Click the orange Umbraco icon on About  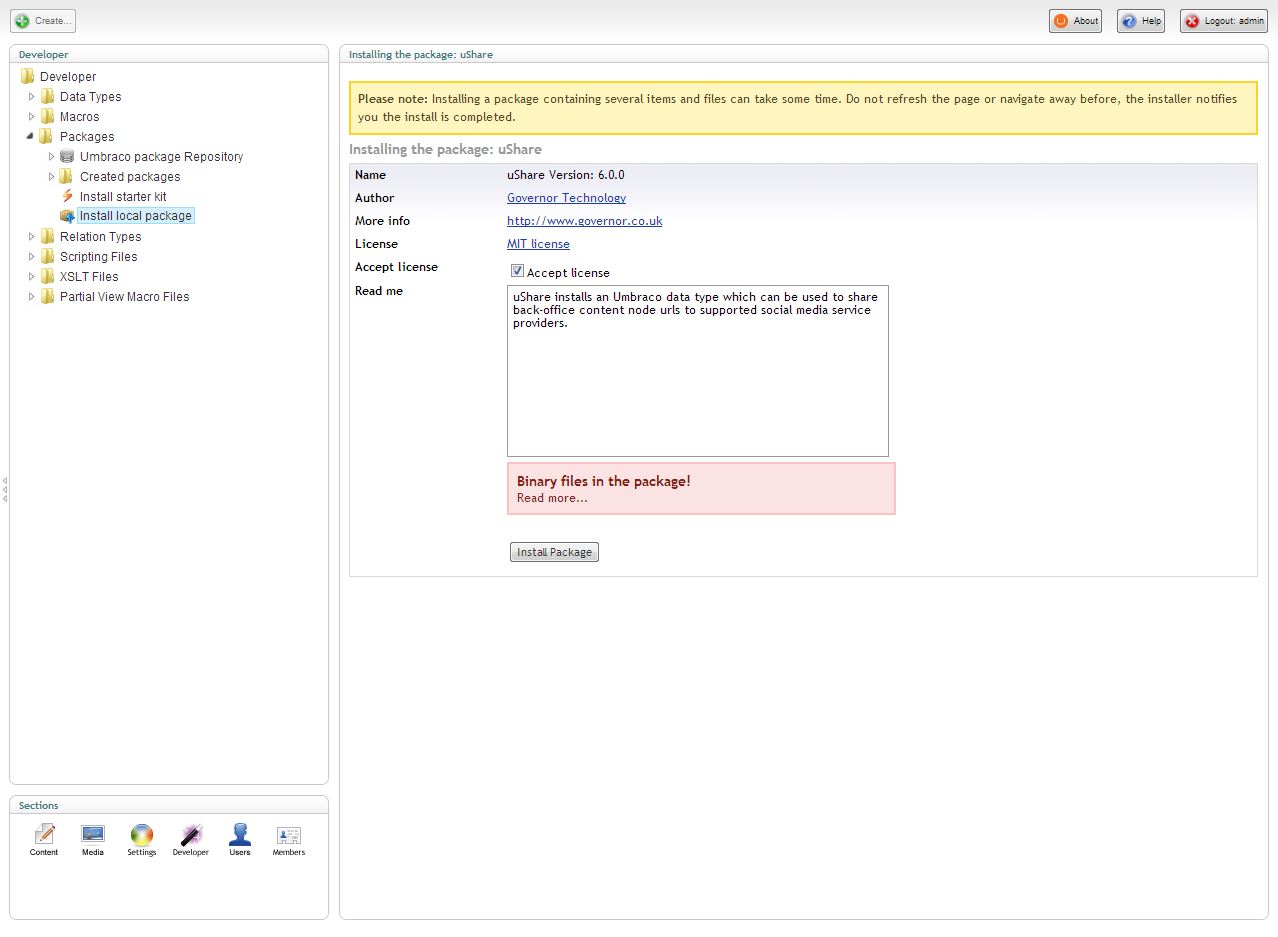pyautogui.click(x=1062, y=21)
